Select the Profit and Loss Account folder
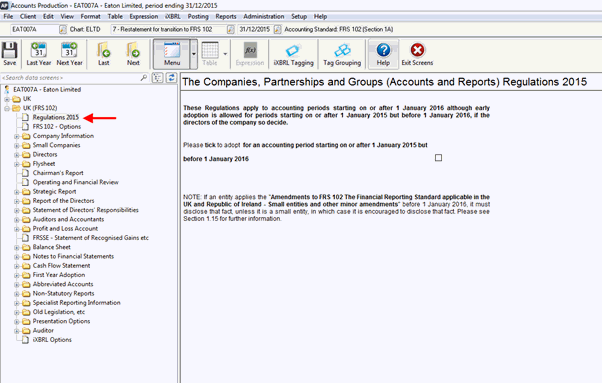This screenshot has height=383, width=602. click(x=65, y=229)
